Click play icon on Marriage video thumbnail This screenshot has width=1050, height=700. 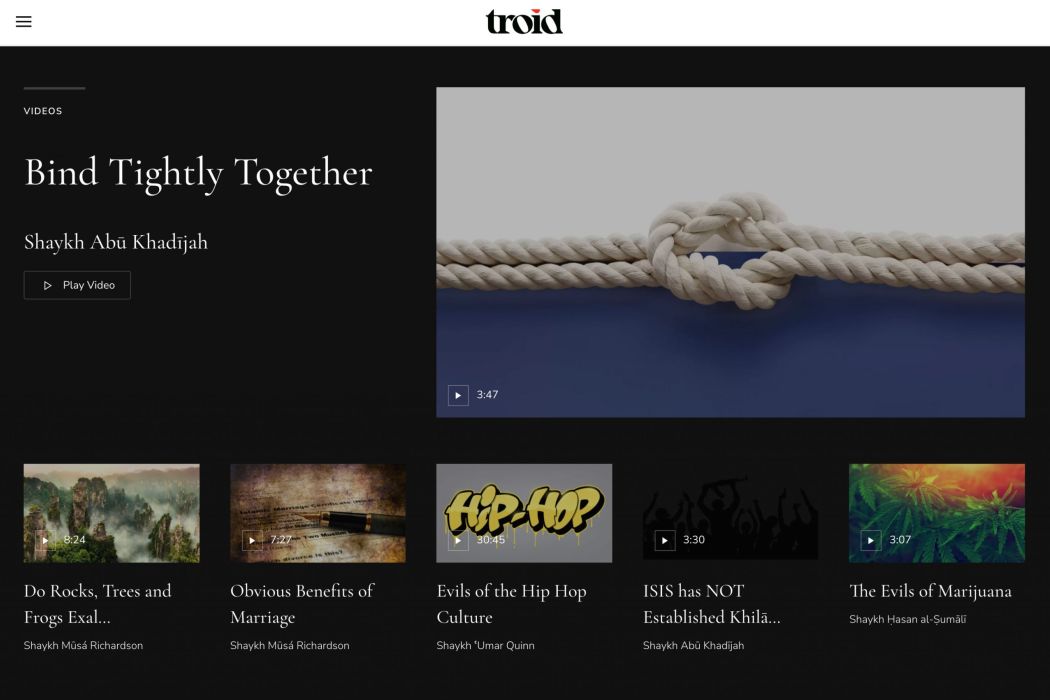click(x=252, y=540)
